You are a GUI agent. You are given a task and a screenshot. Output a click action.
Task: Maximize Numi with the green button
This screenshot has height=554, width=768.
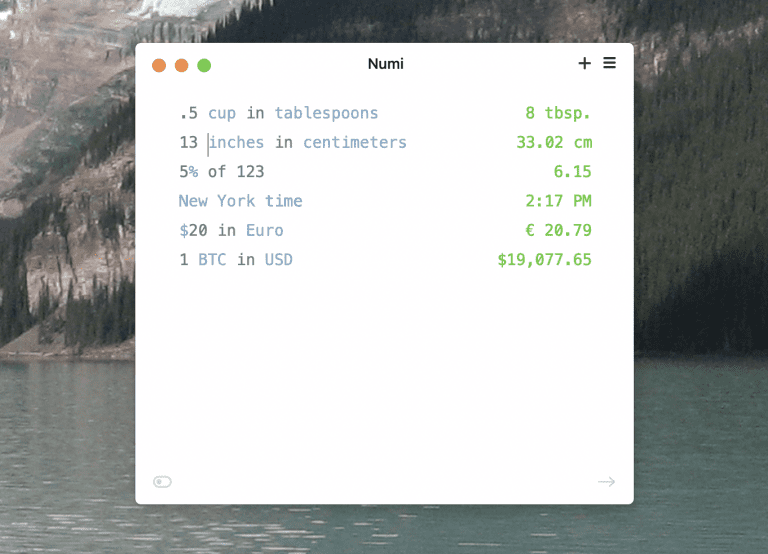(x=204, y=66)
